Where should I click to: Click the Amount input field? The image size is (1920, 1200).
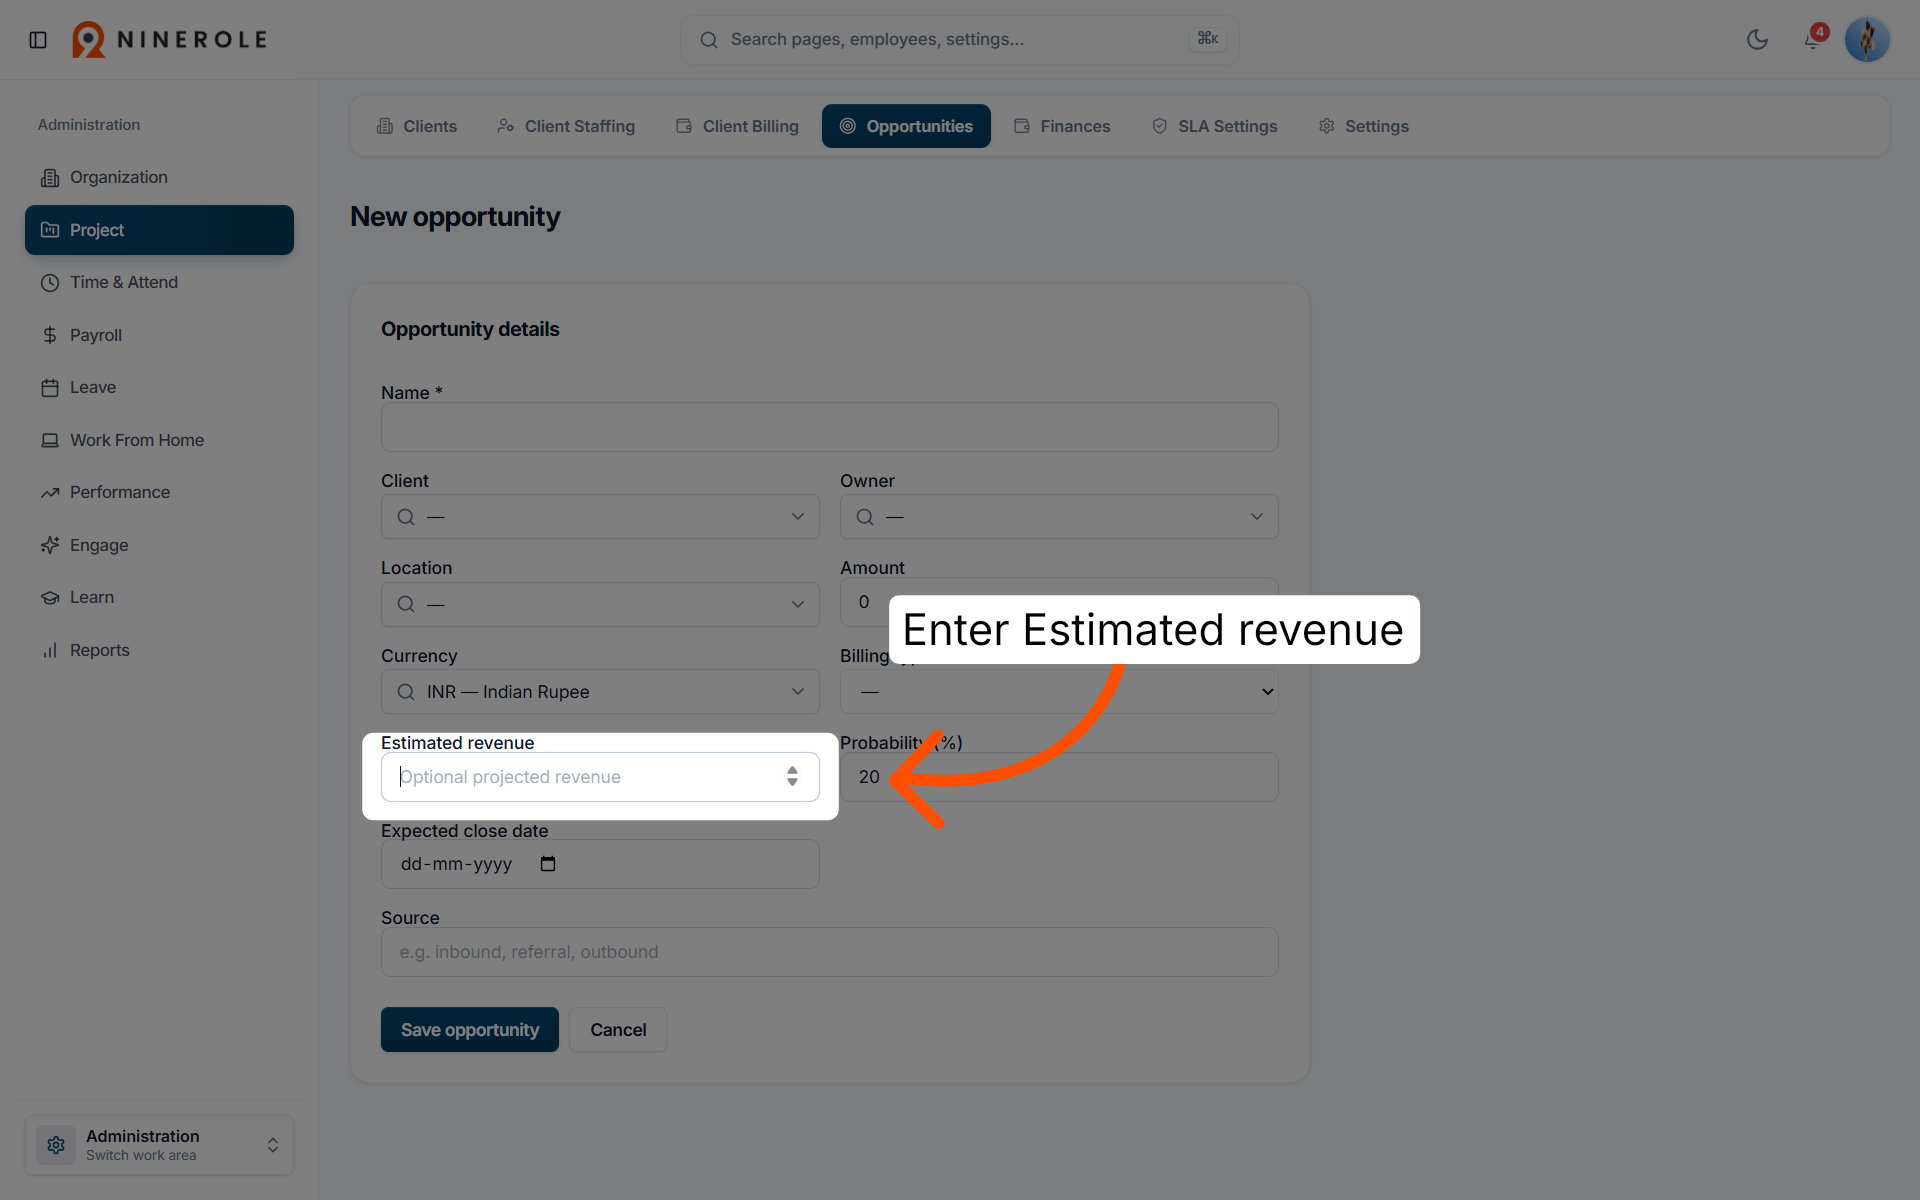1059,602
